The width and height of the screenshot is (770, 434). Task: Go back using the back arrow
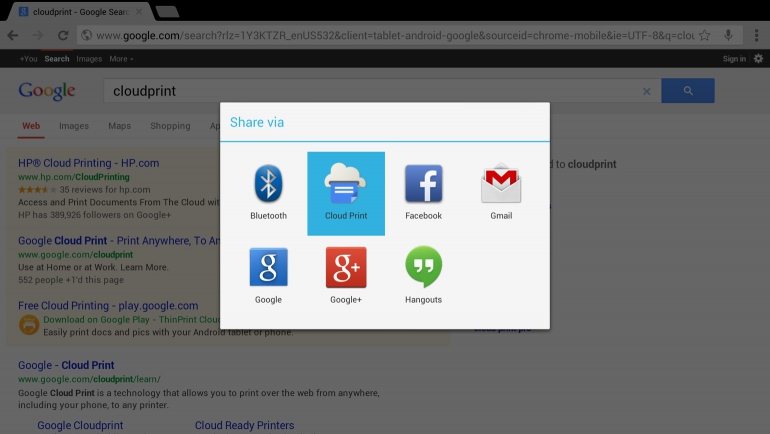(x=13, y=35)
